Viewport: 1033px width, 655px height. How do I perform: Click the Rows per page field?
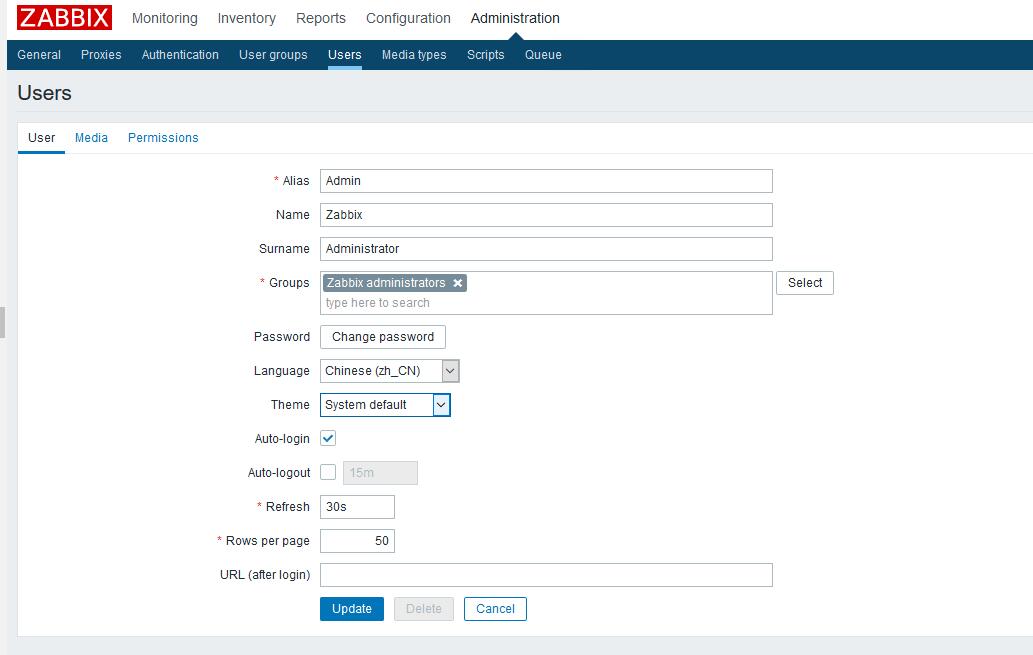[357, 541]
